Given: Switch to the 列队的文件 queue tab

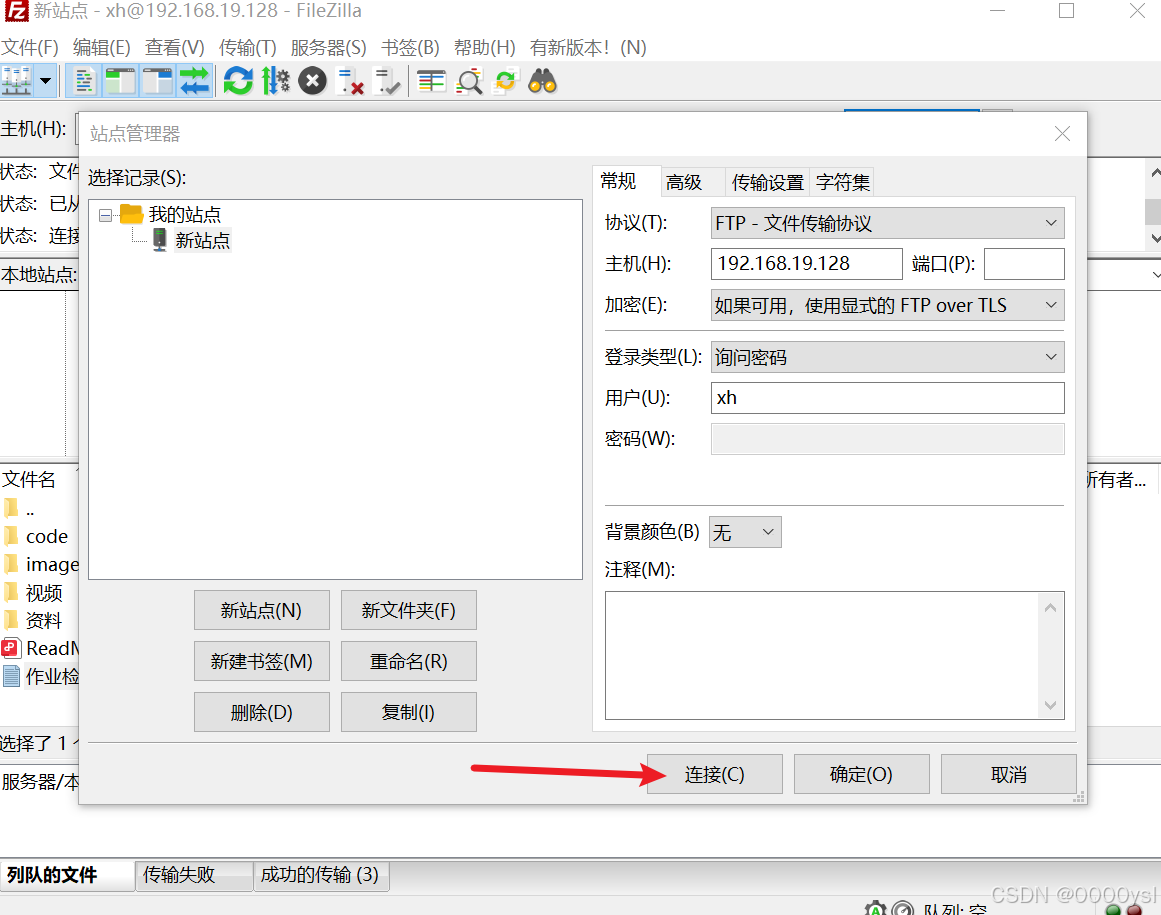Looking at the screenshot, I should point(67,875).
